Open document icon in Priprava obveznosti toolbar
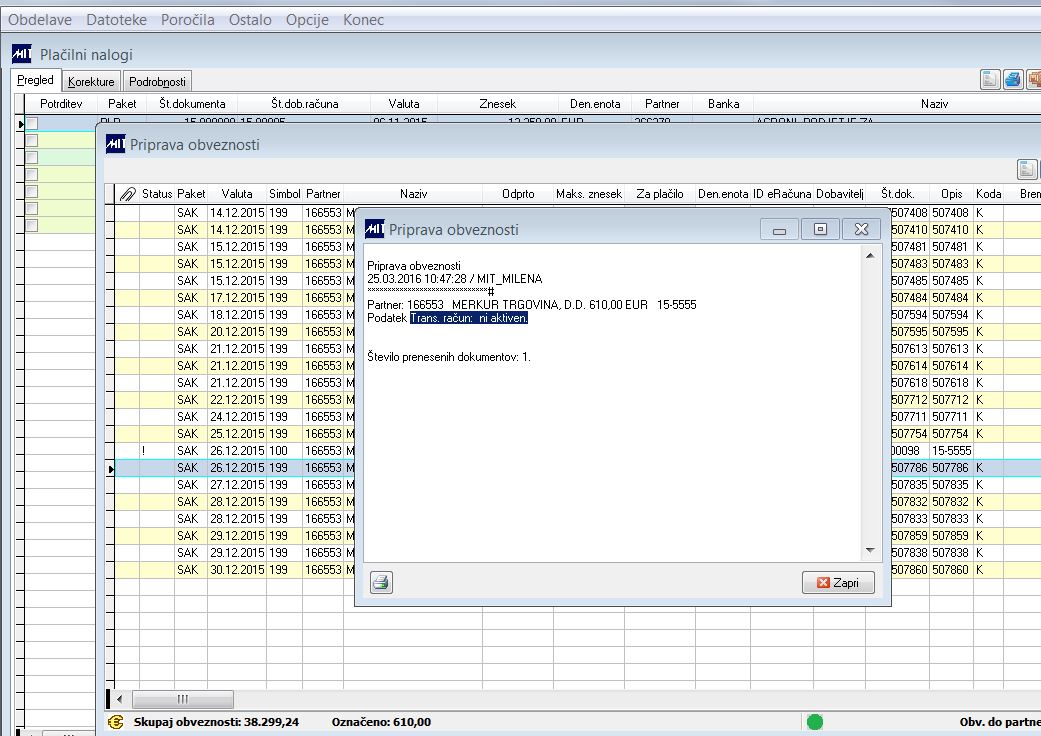The height and width of the screenshot is (736, 1041). click(x=1026, y=169)
